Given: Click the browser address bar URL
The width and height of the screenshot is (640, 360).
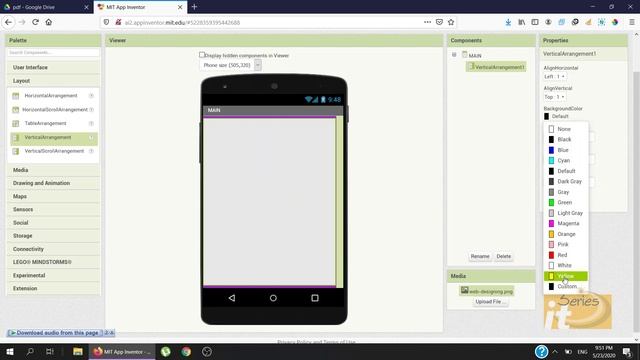Looking at the screenshot, I should tap(182, 22).
